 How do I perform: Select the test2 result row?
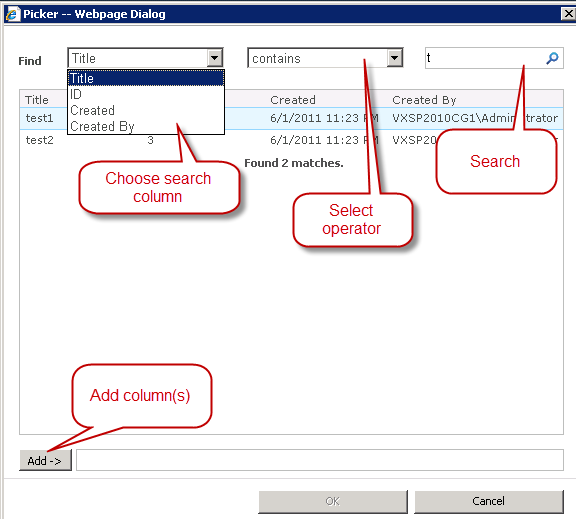tap(291, 140)
